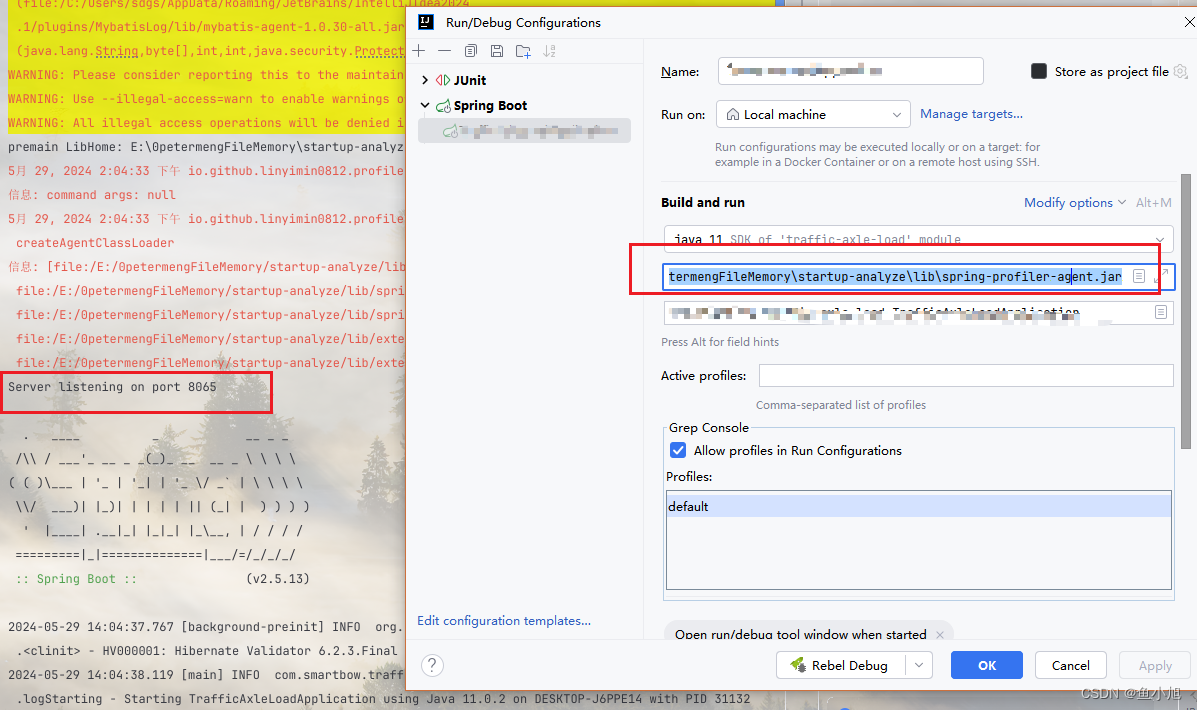Click the Starting TrafficAxleLoadApplication console line

[x=382, y=699]
